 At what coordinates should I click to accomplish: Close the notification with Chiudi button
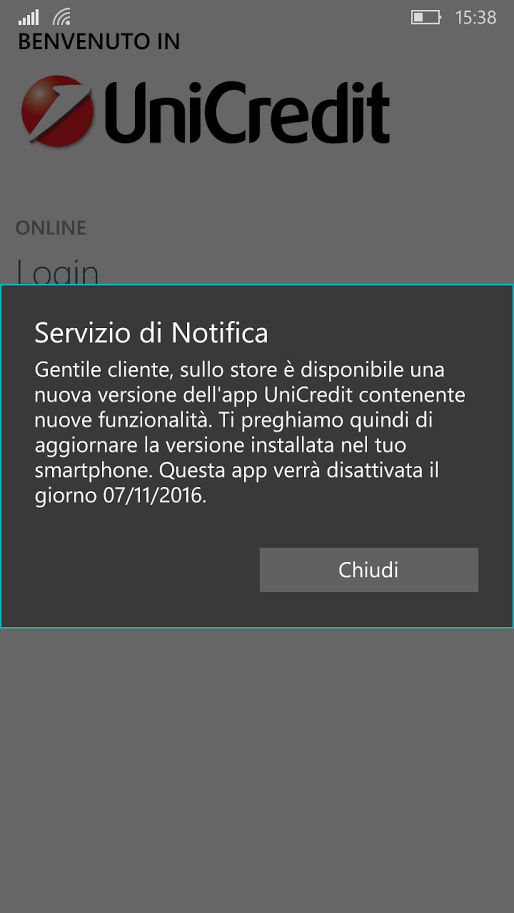(x=368, y=569)
